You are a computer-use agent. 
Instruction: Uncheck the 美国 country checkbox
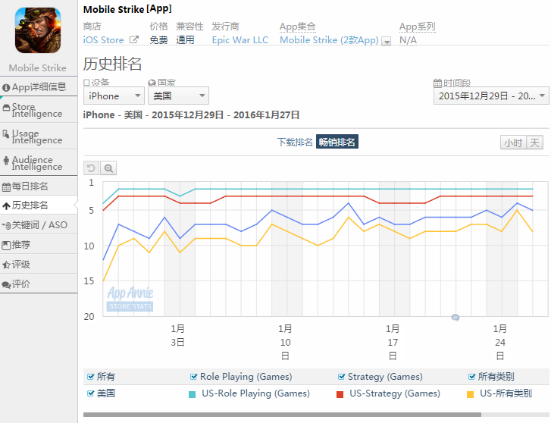tap(91, 393)
